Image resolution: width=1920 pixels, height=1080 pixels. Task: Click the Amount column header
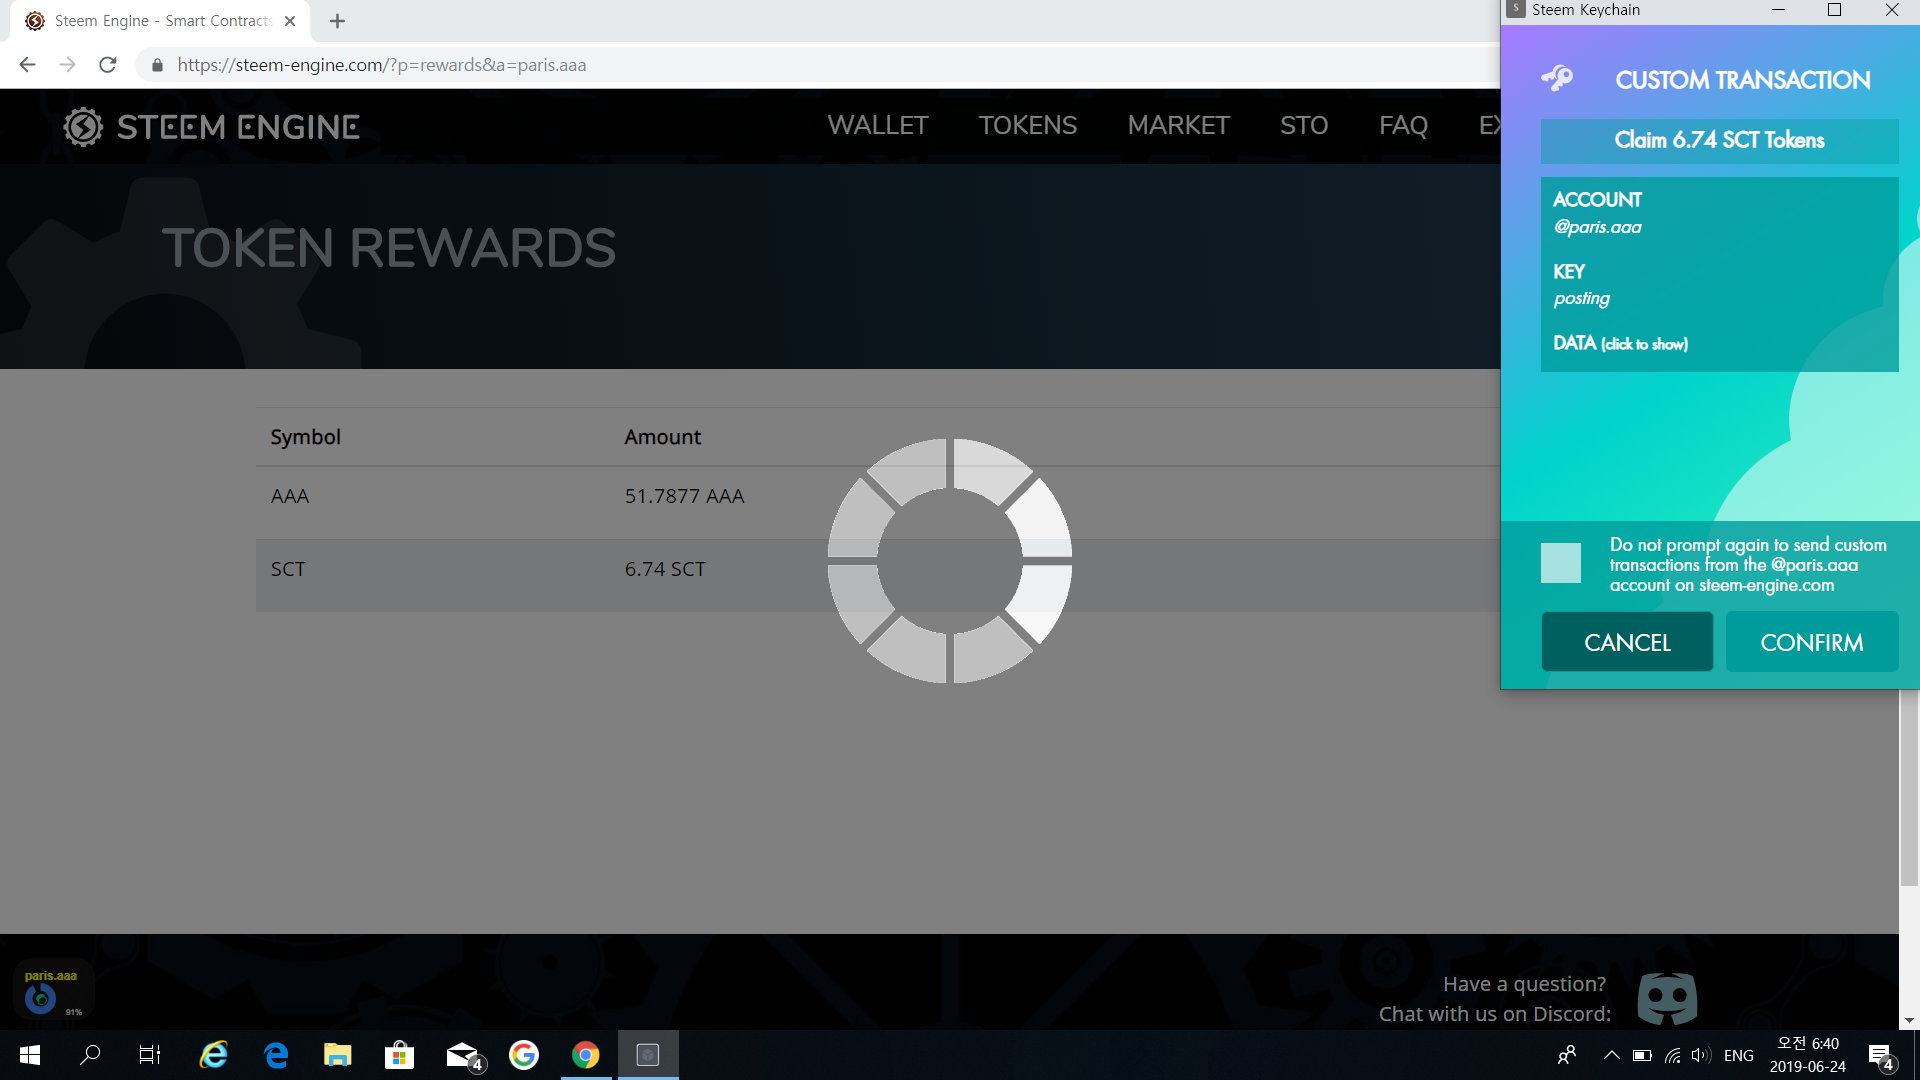click(x=662, y=437)
